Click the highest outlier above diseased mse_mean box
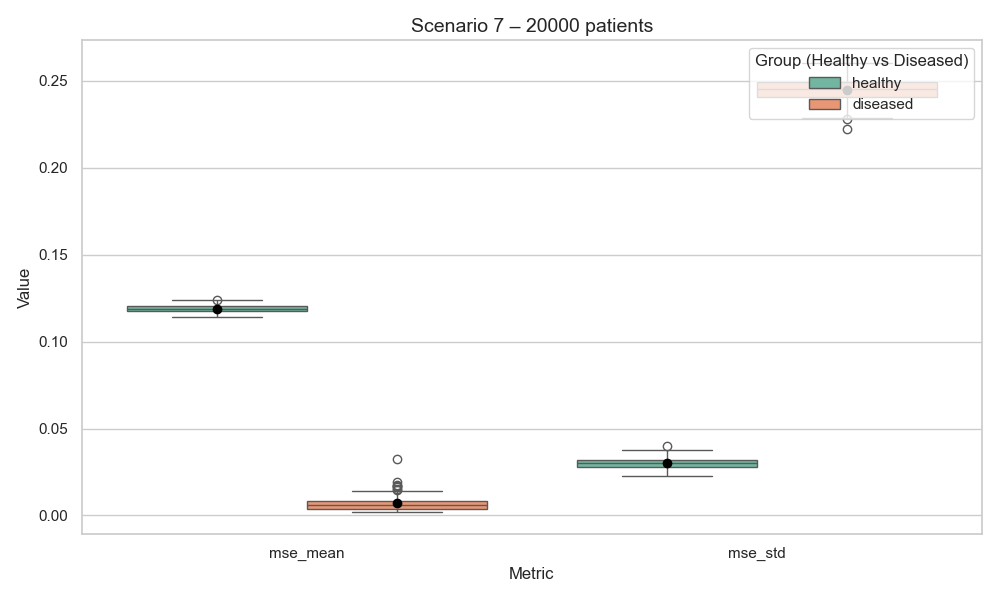Viewport: 1000px width, 600px height. pos(397,460)
